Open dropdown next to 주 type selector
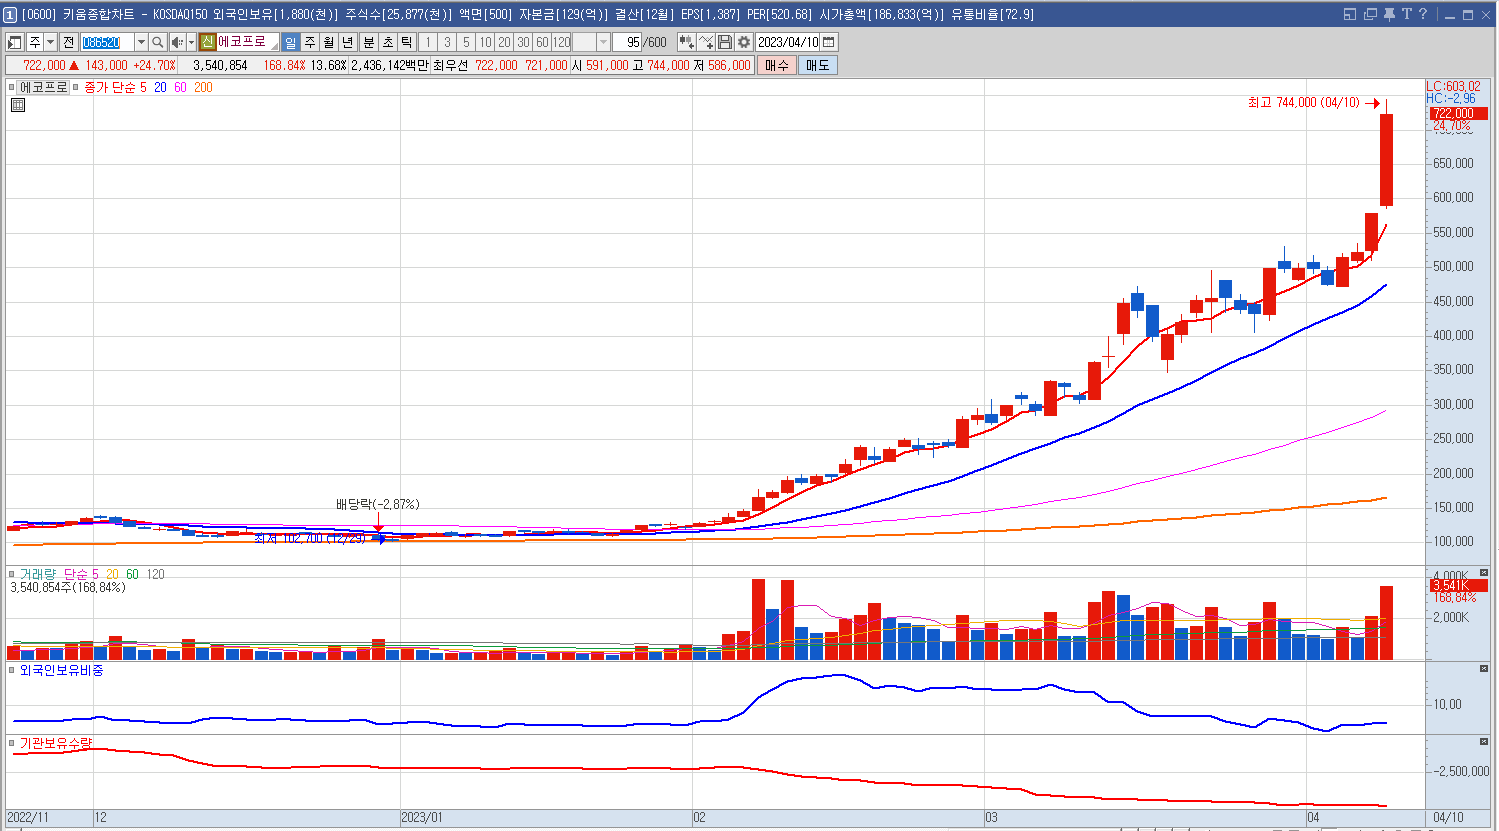1499x831 pixels. click(x=50, y=42)
